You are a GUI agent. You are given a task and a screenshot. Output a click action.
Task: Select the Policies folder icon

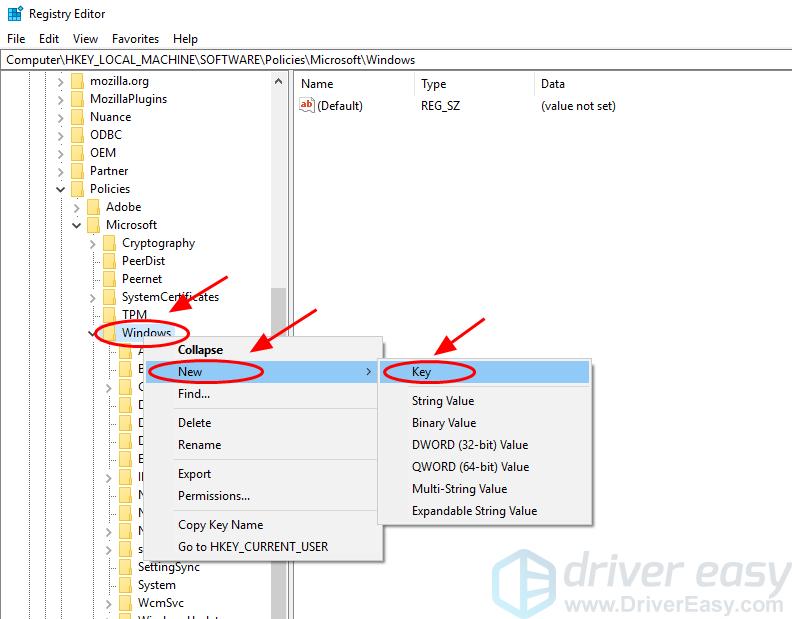(77, 189)
